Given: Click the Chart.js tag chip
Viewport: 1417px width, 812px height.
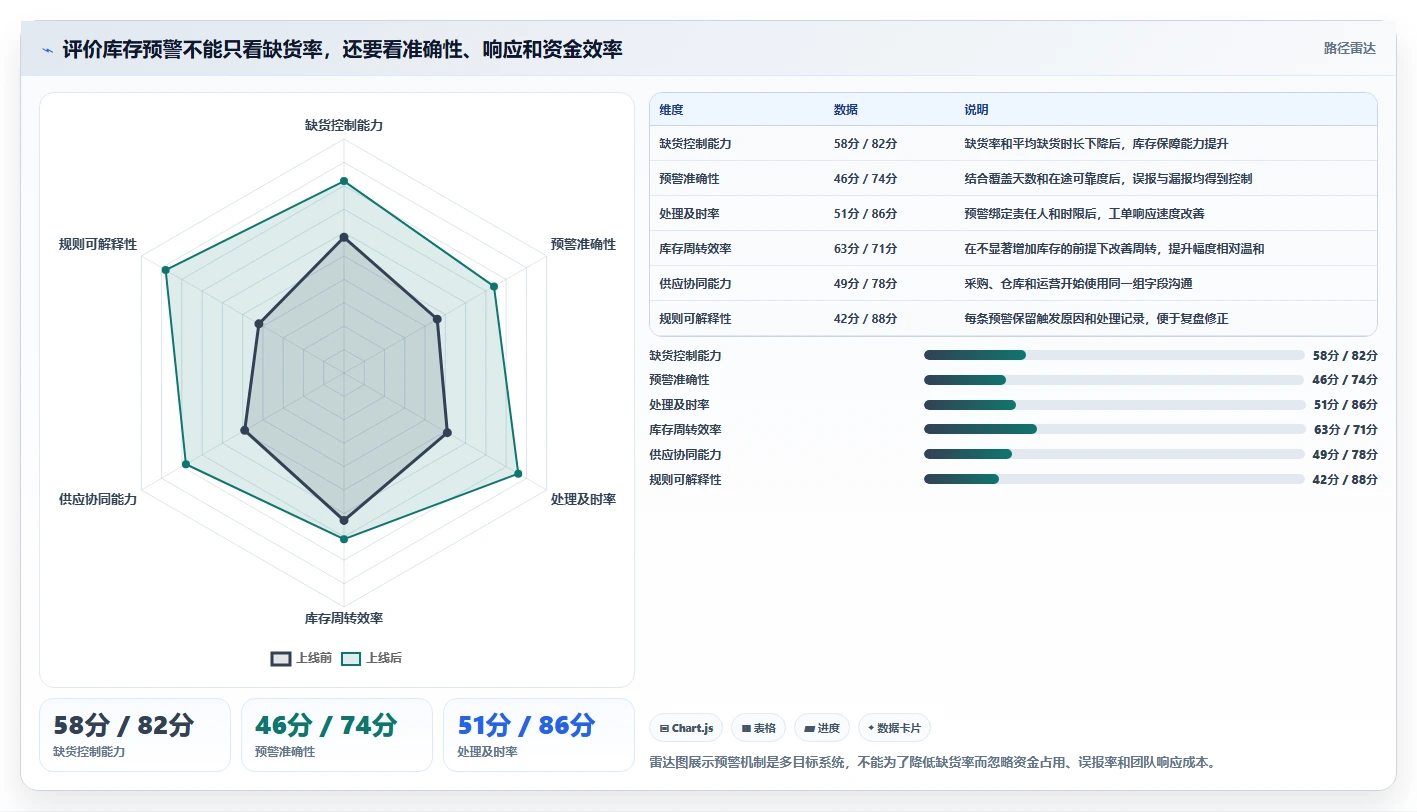Looking at the screenshot, I should coord(687,728).
